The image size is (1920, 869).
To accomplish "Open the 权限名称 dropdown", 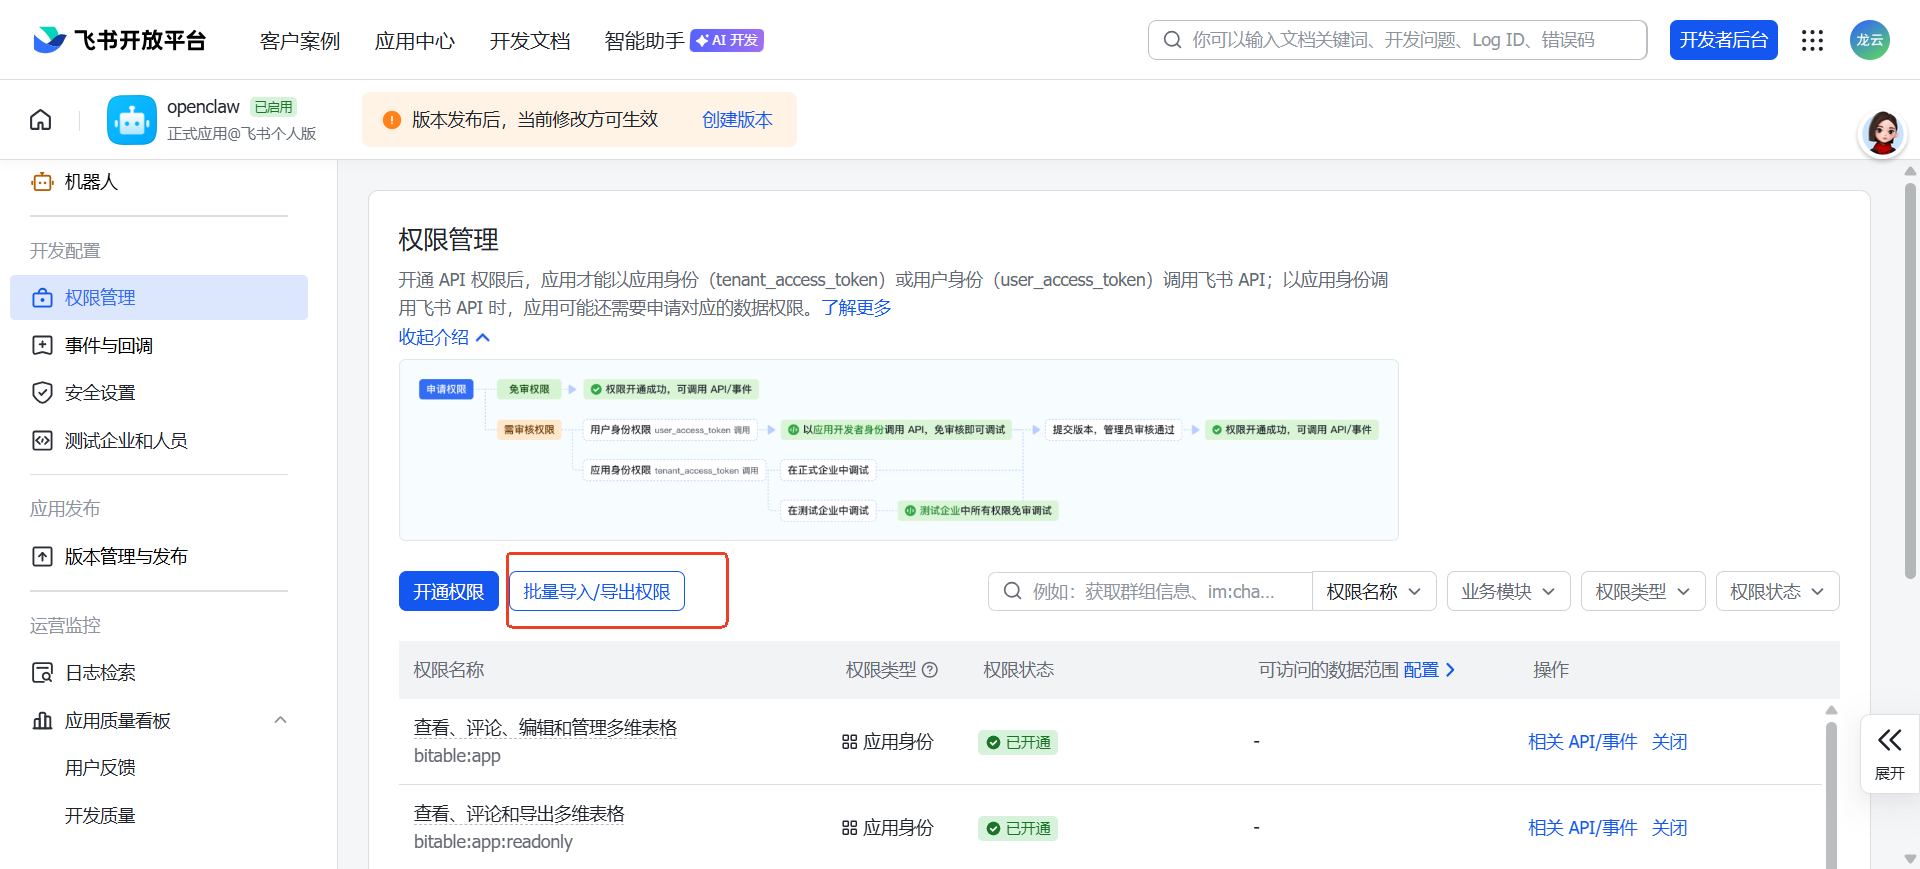I will pos(1373,592).
